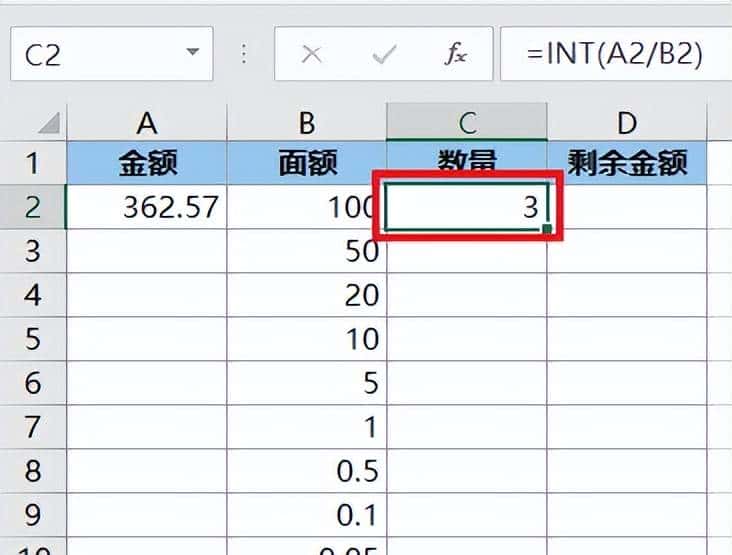The height and width of the screenshot is (555, 732).
Task: Select row 8 header
Action: [33, 471]
